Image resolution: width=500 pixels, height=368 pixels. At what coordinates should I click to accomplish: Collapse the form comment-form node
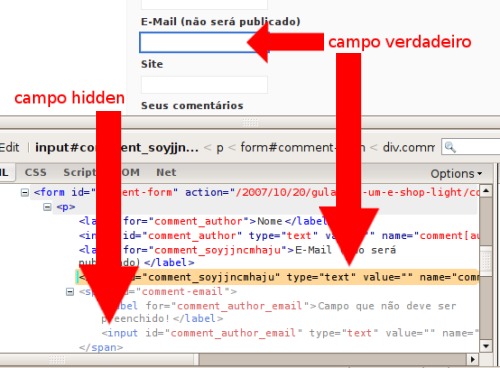(25, 192)
